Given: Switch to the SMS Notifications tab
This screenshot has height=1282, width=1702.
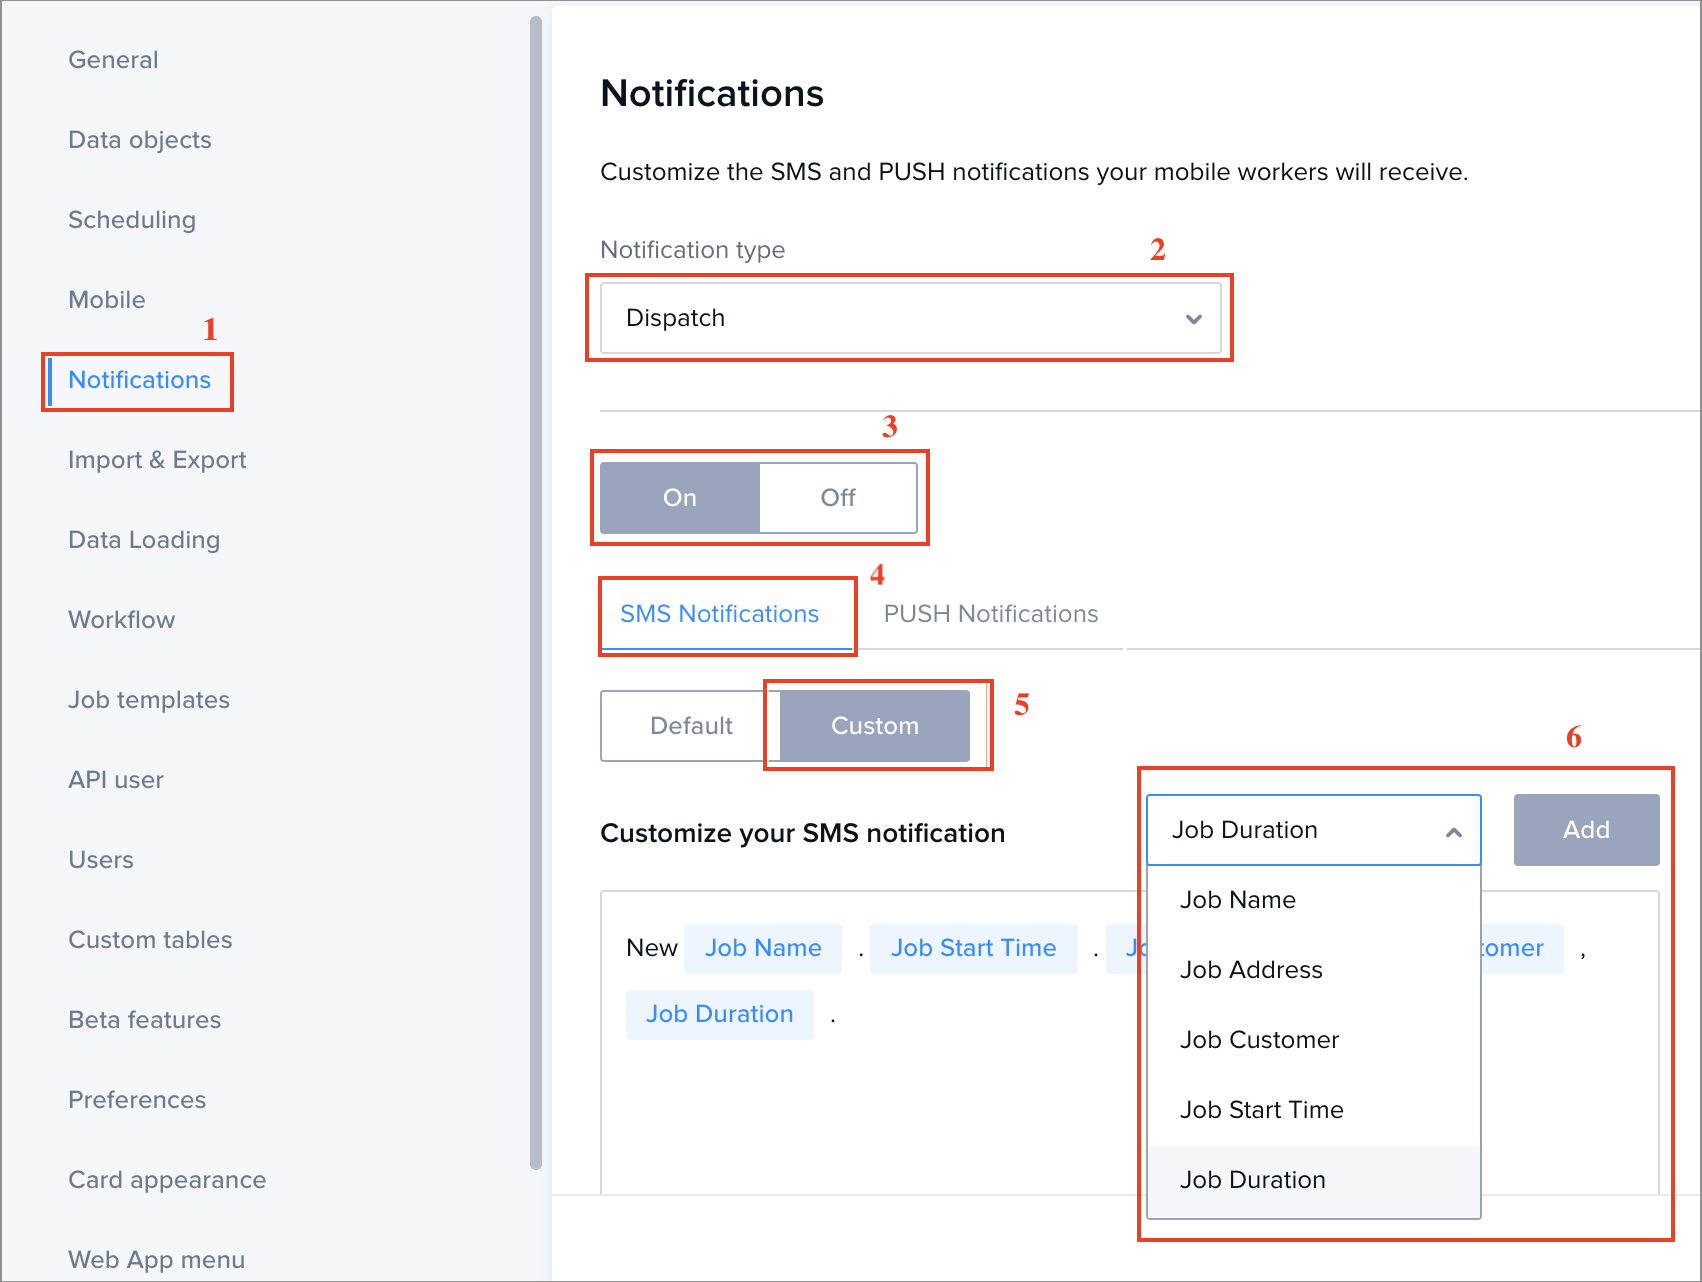Looking at the screenshot, I should pos(718,613).
